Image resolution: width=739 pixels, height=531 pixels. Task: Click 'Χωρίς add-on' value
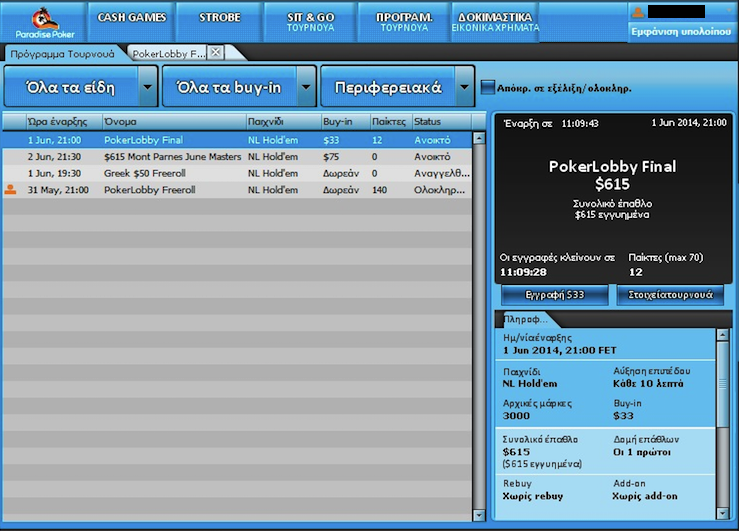(x=645, y=496)
